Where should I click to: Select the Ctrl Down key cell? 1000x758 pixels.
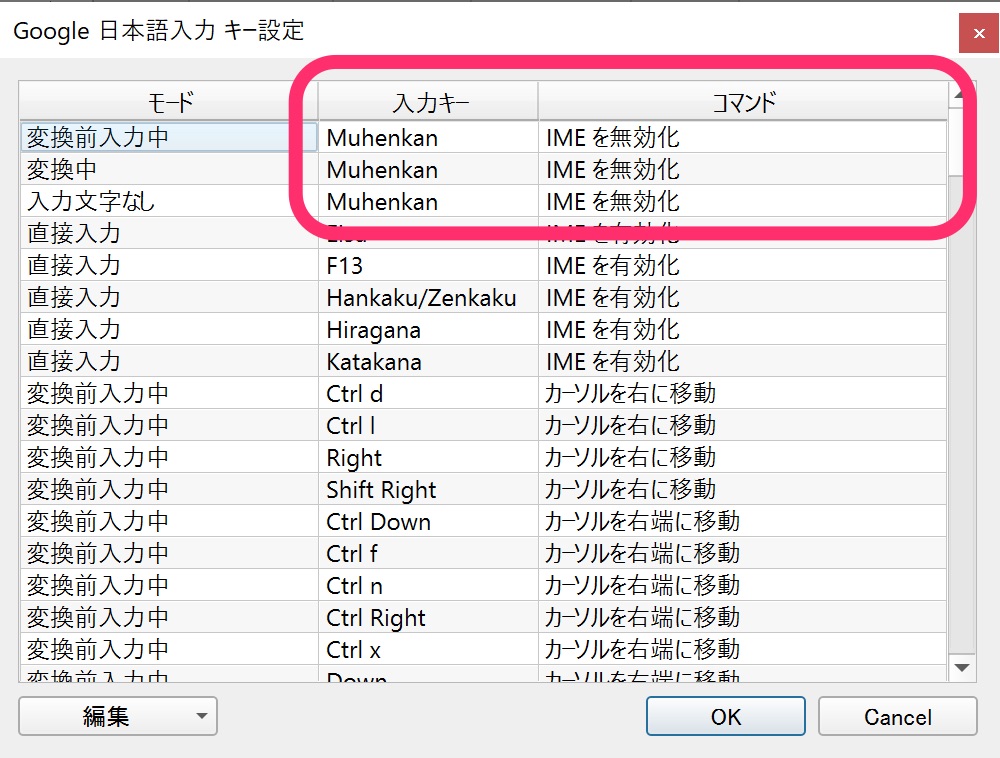pyautogui.click(x=429, y=521)
